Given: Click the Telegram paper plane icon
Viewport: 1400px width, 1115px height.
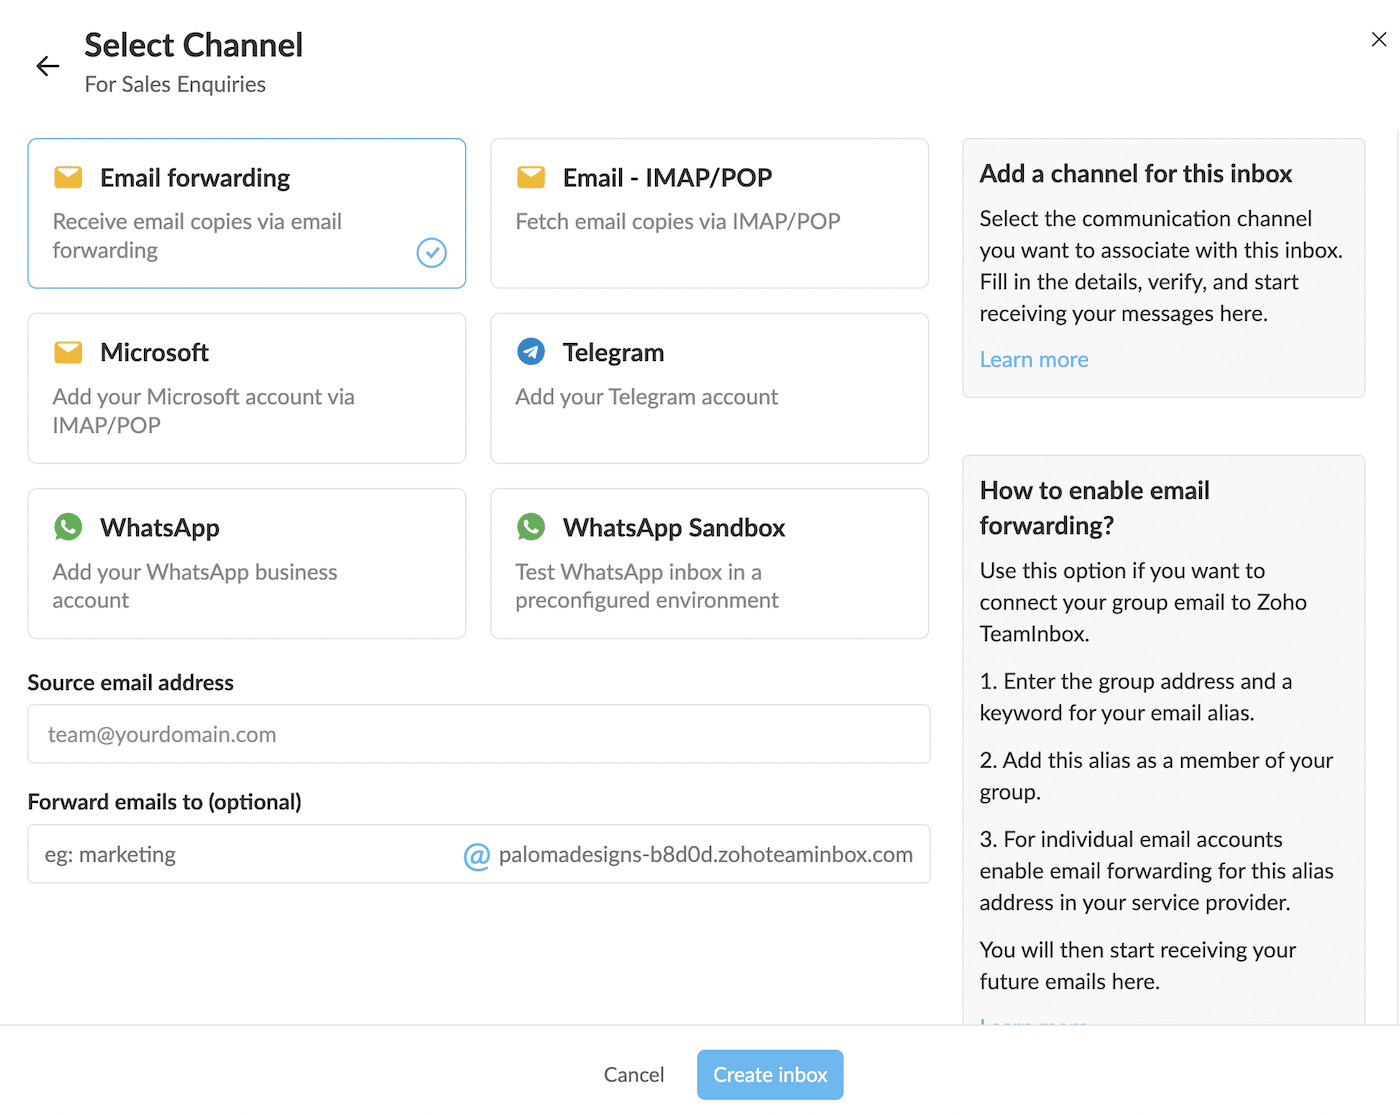Looking at the screenshot, I should click(531, 351).
